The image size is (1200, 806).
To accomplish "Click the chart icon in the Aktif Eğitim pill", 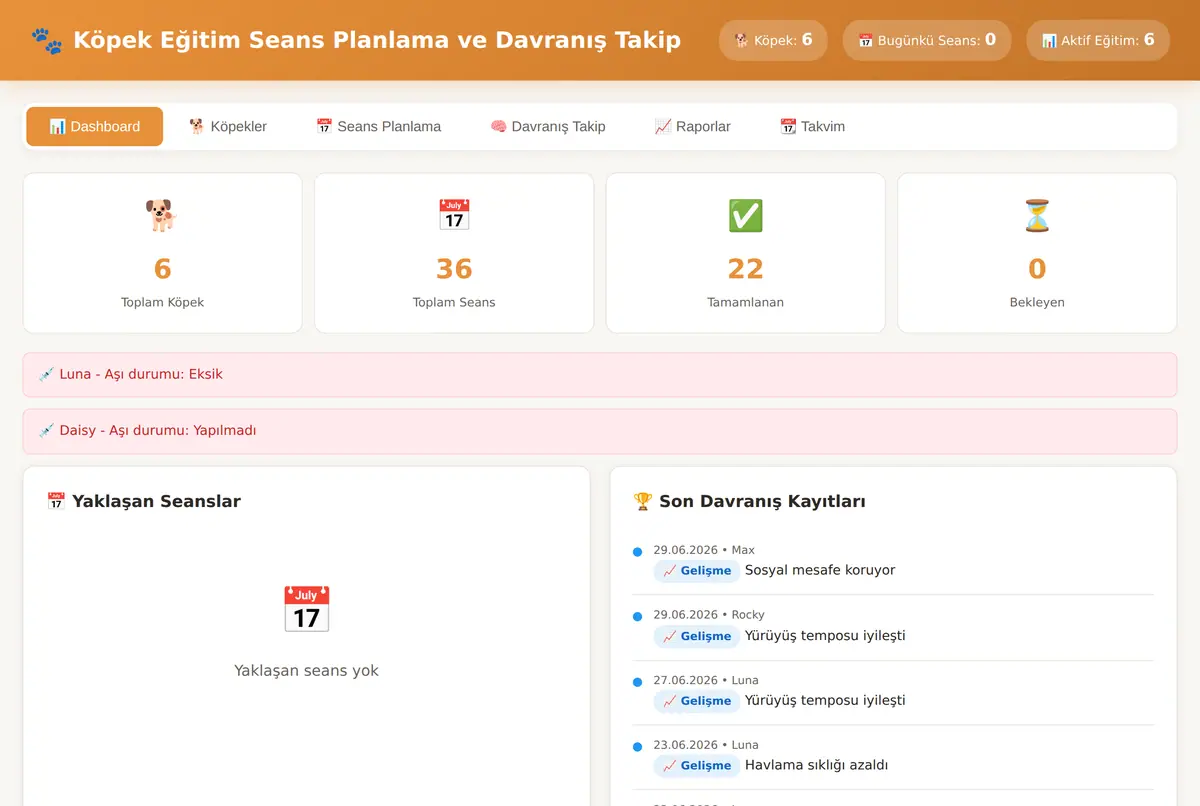I will (x=1049, y=41).
